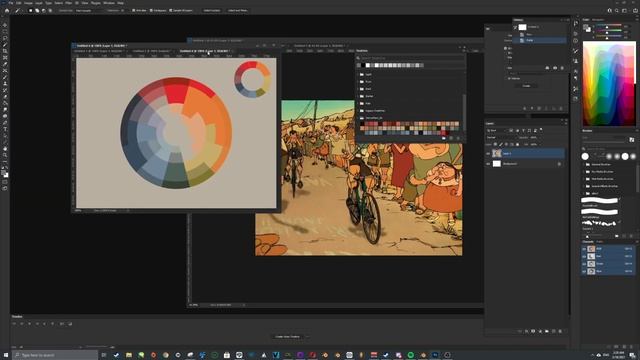This screenshot has width=640, height=360.
Task: Click the Spotify icon in the taskbar
Action: coord(411,355)
